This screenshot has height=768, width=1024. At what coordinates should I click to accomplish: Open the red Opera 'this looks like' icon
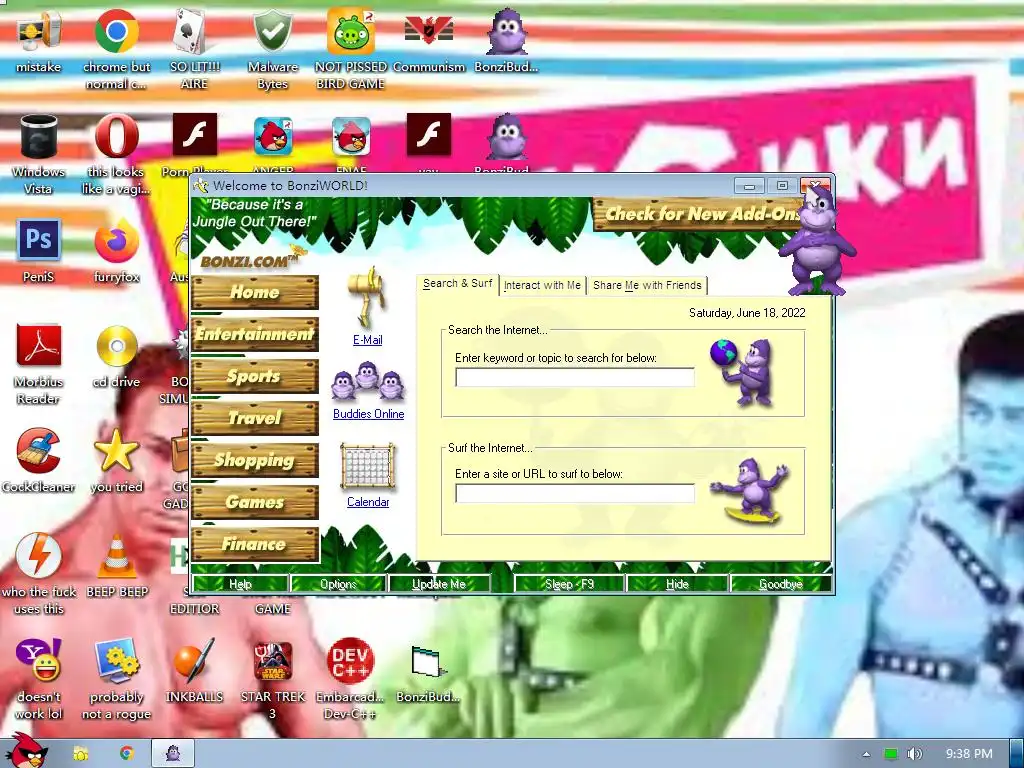(116, 136)
